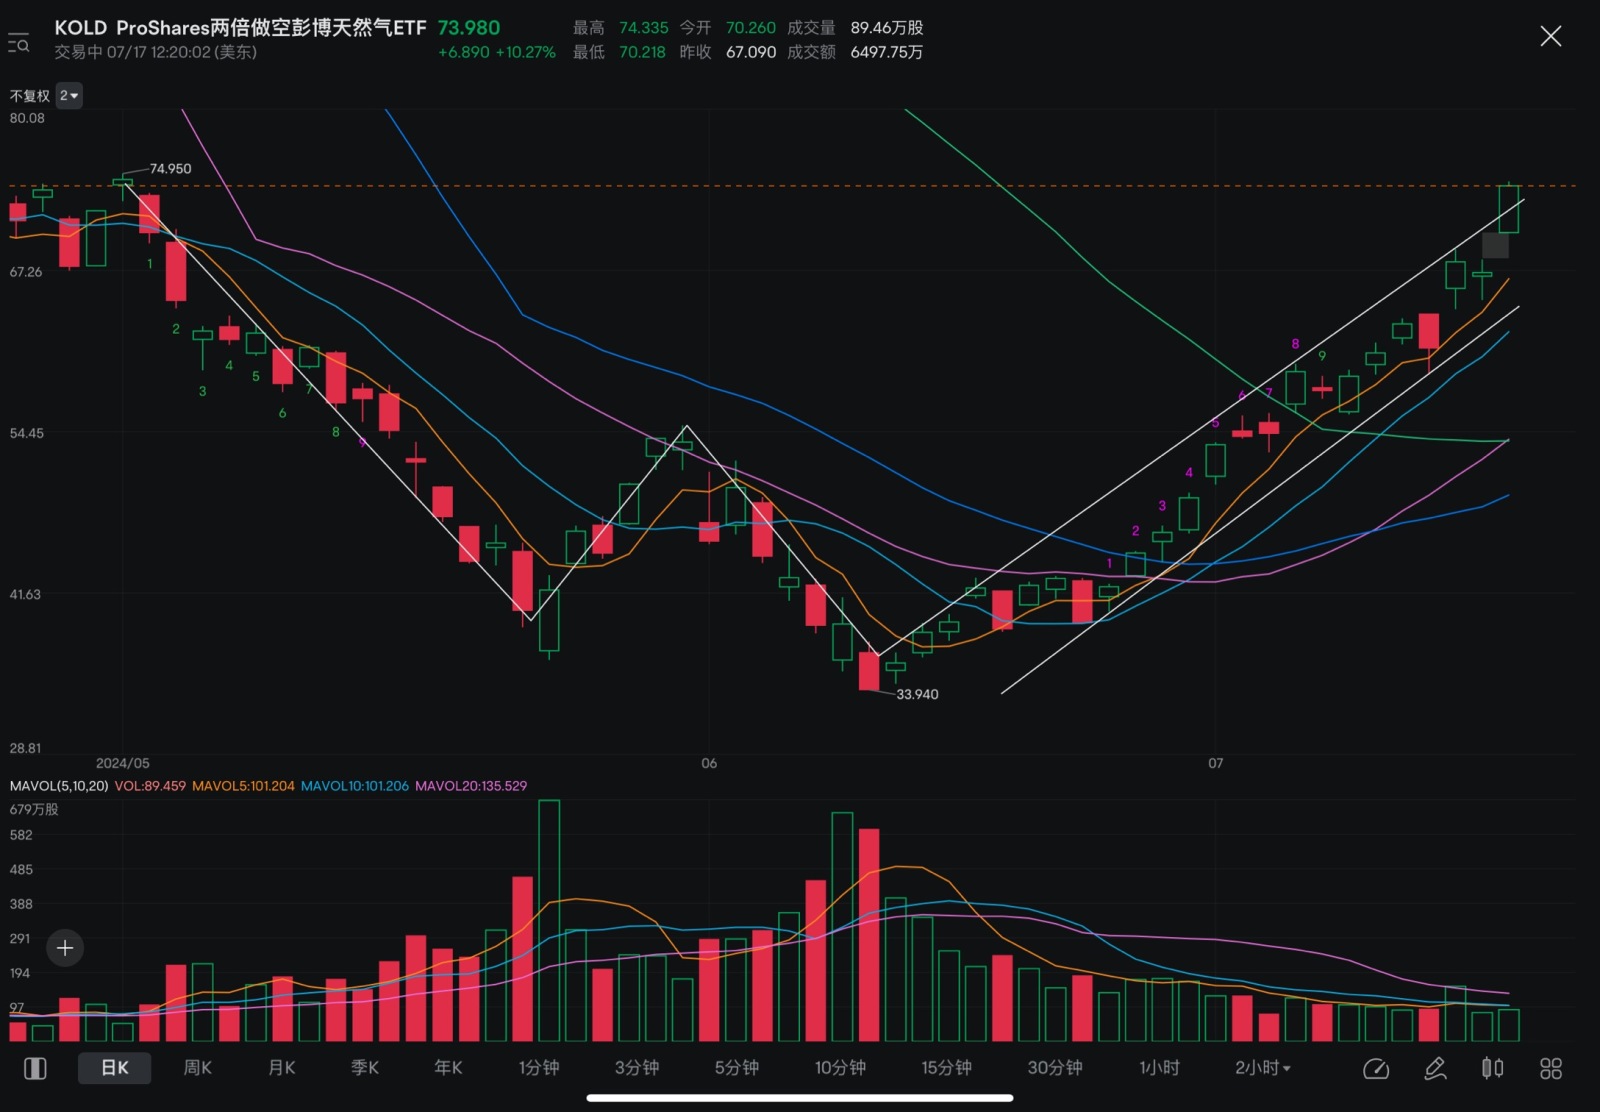Click the MAVOL20:135.529 value

[471, 786]
